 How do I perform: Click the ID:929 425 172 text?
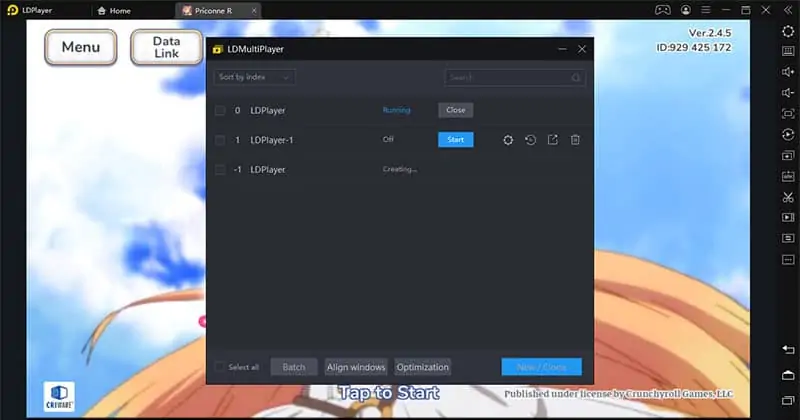(693, 47)
